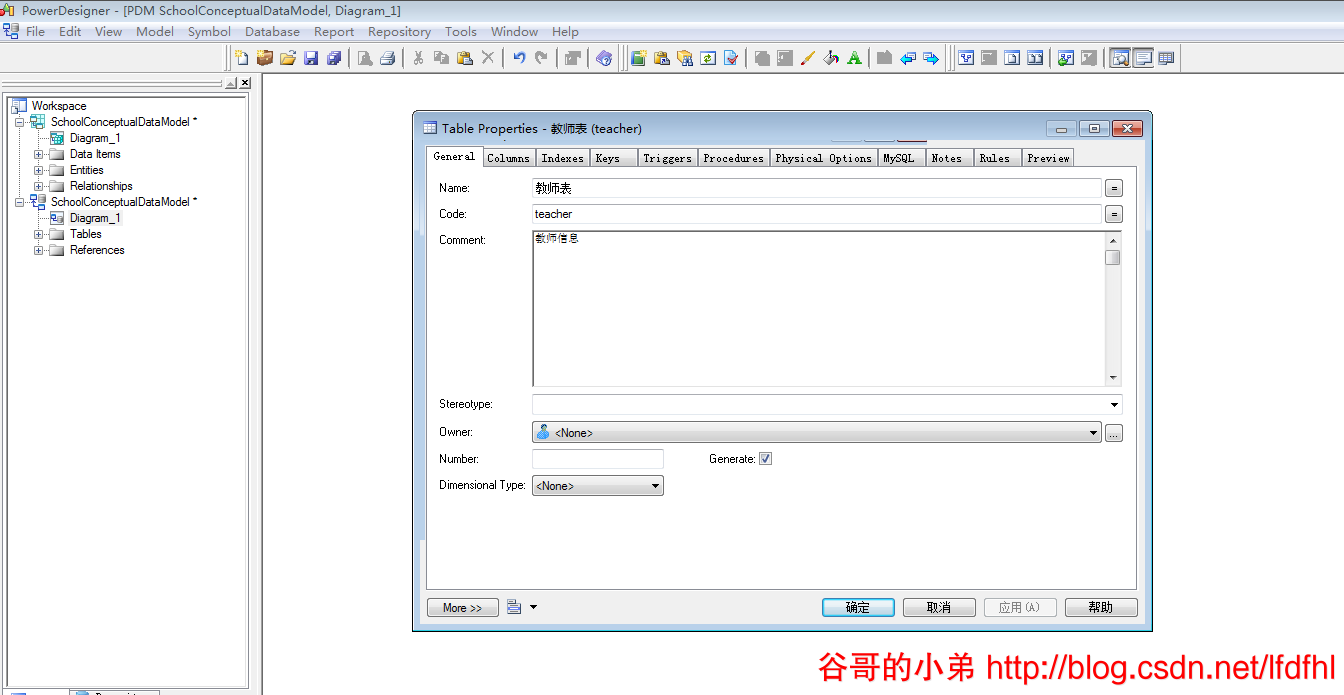This screenshot has width=1344, height=695.
Task: Switch to the Indexes tab
Action: click(x=562, y=158)
